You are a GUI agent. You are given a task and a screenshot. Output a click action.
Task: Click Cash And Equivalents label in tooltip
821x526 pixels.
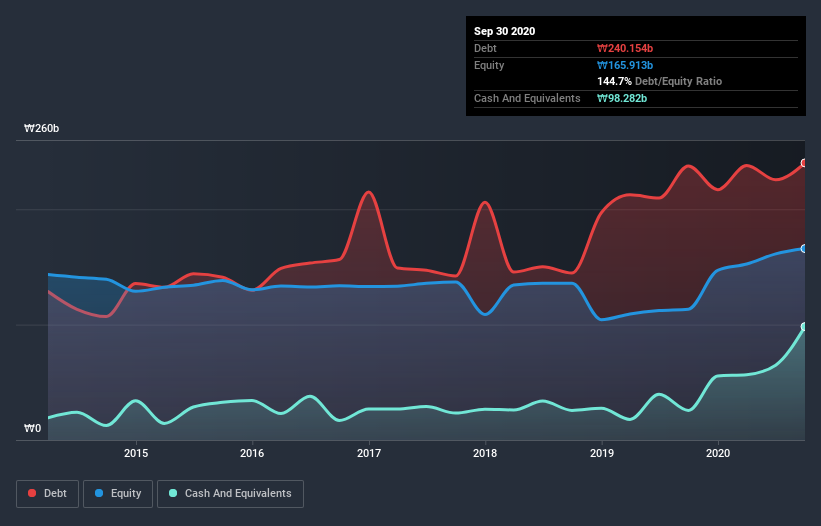(x=527, y=98)
